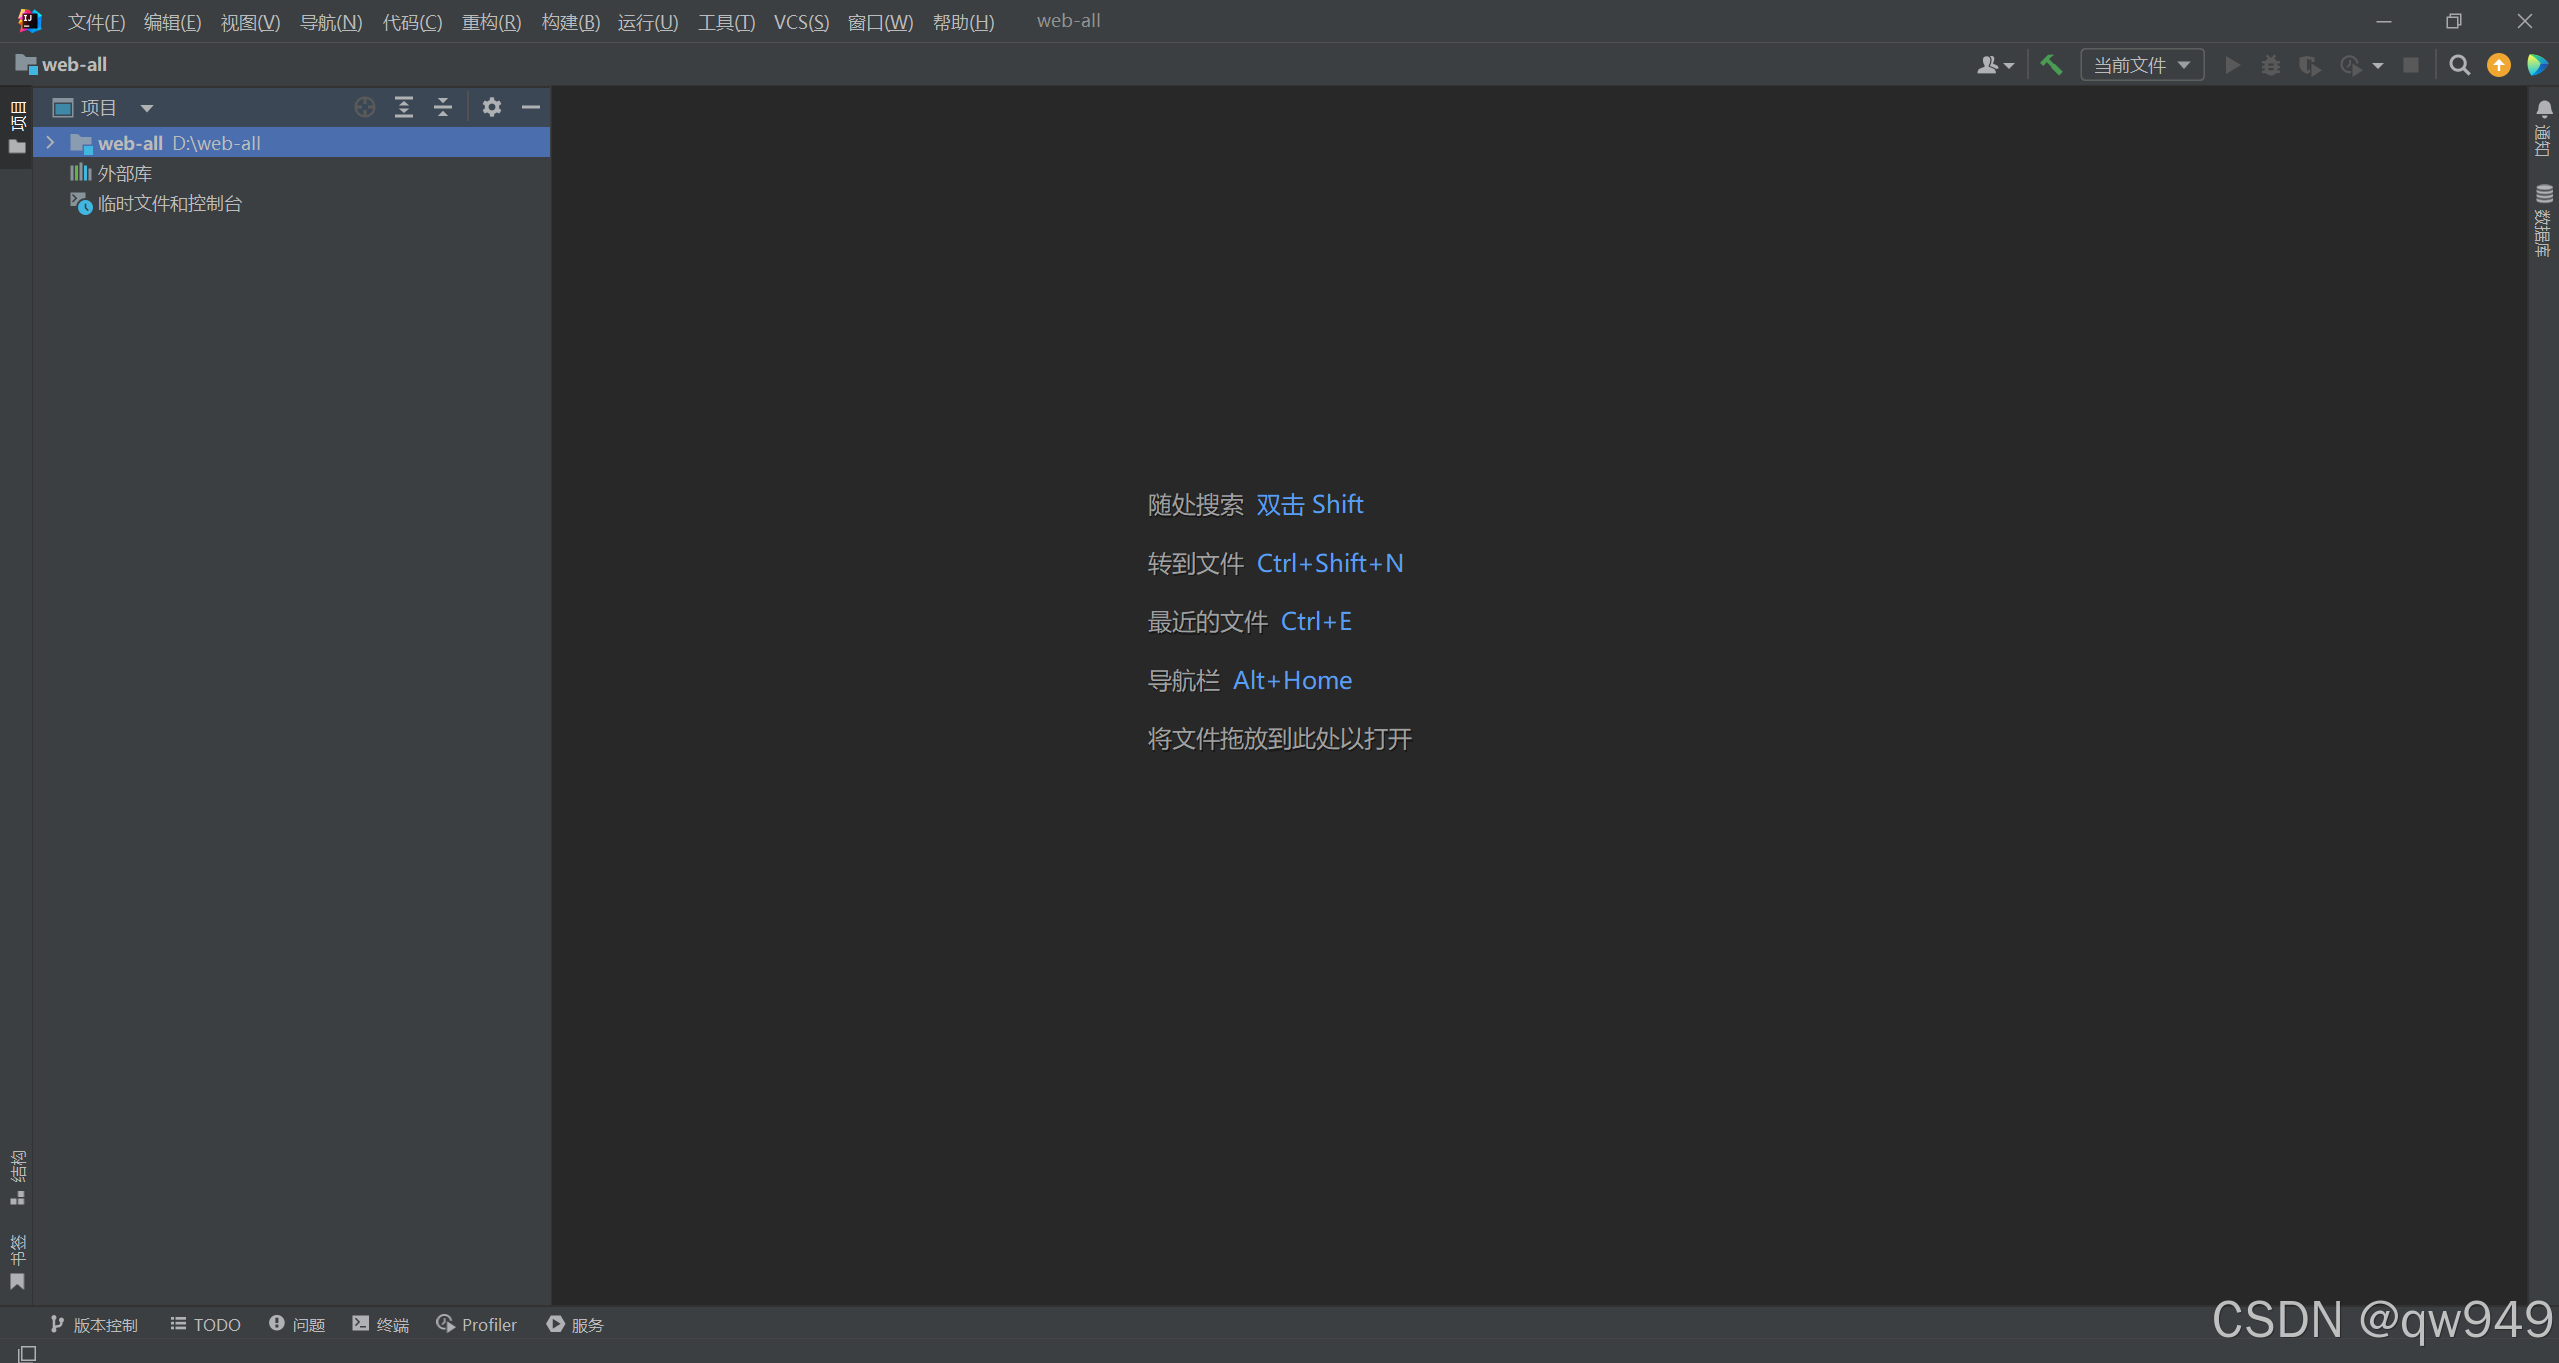Click the Build project hammer icon
The width and height of the screenshot is (2559, 1363).
(2051, 65)
